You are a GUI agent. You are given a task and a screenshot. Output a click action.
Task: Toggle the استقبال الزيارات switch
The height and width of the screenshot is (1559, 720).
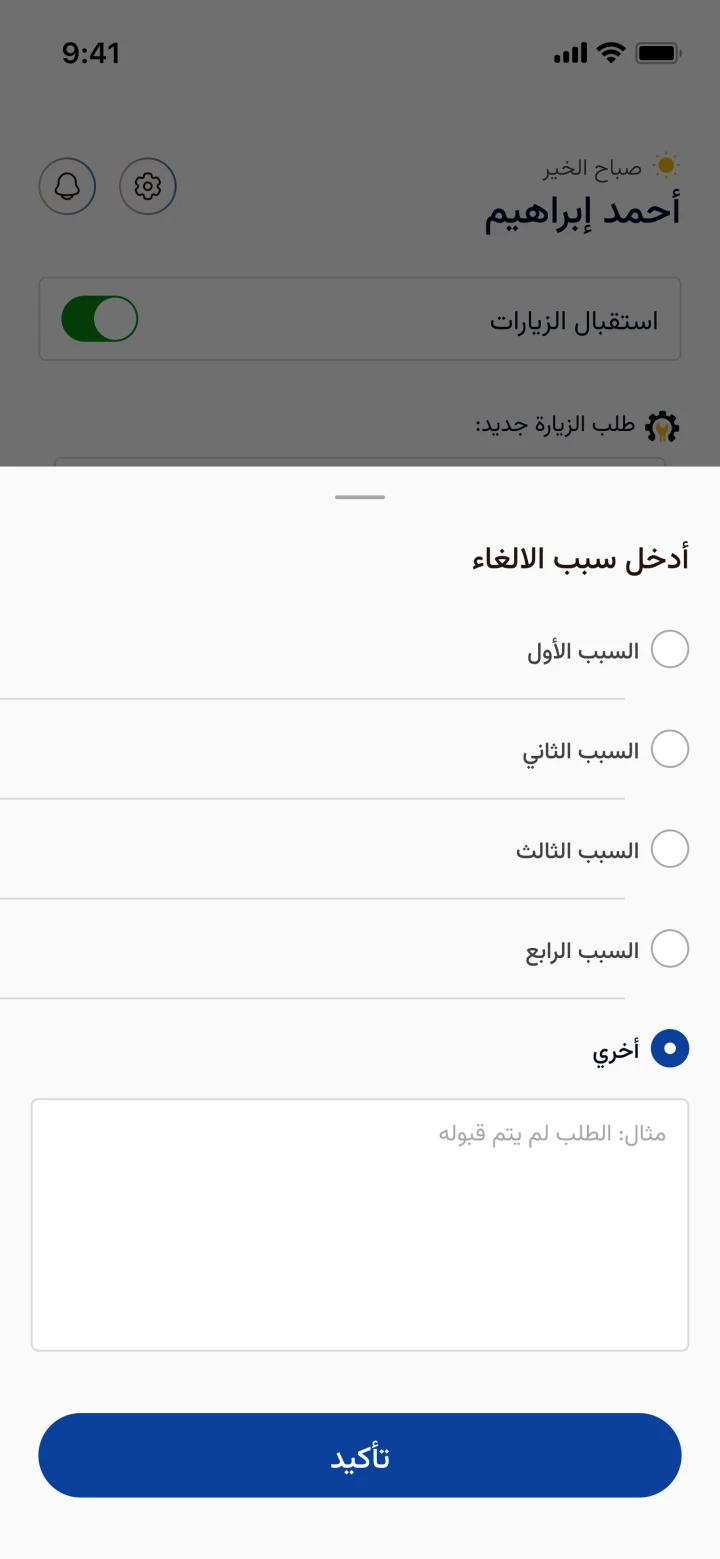[x=100, y=319]
